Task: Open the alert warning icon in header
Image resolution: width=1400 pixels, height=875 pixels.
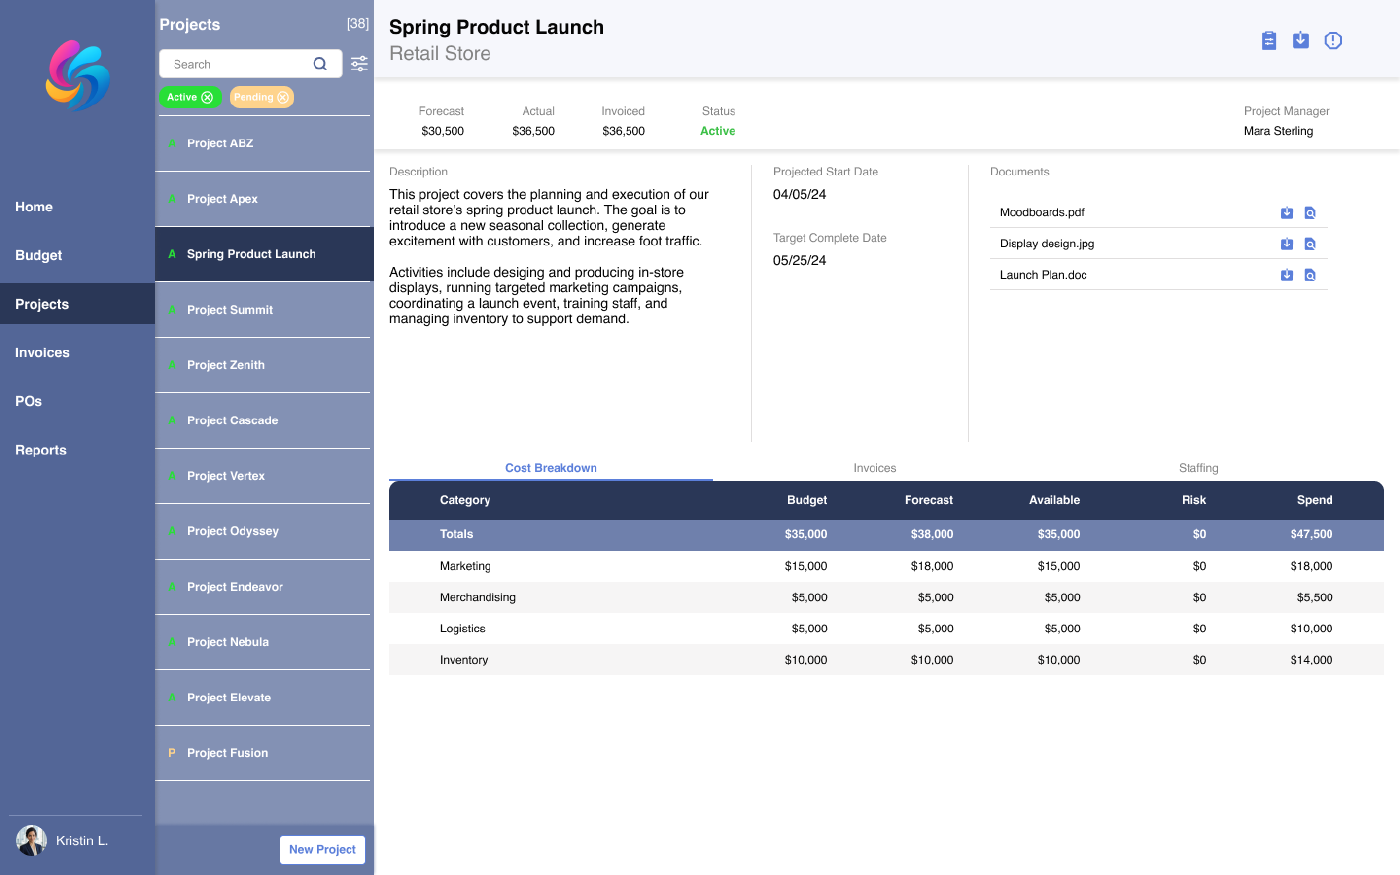Action: [x=1333, y=40]
